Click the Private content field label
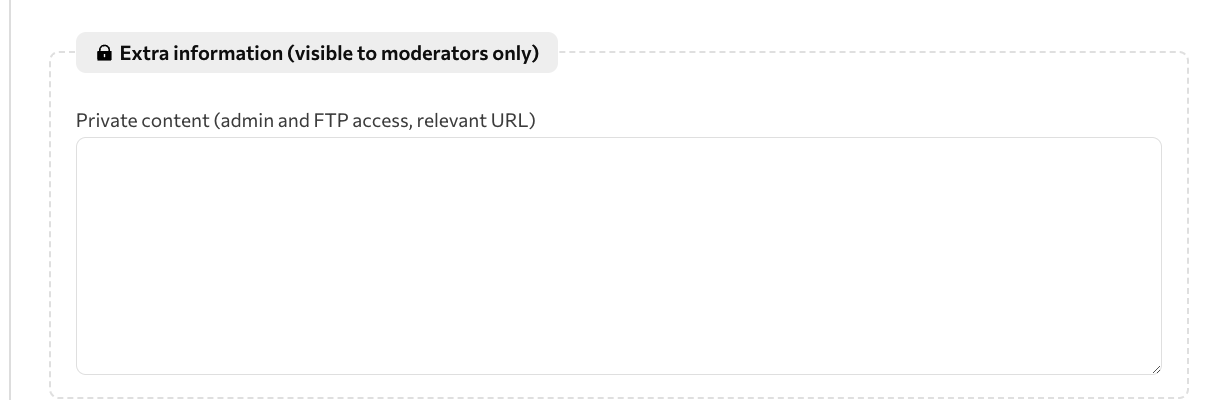This screenshot has height=400, width=1223. (x=306, y=121)
